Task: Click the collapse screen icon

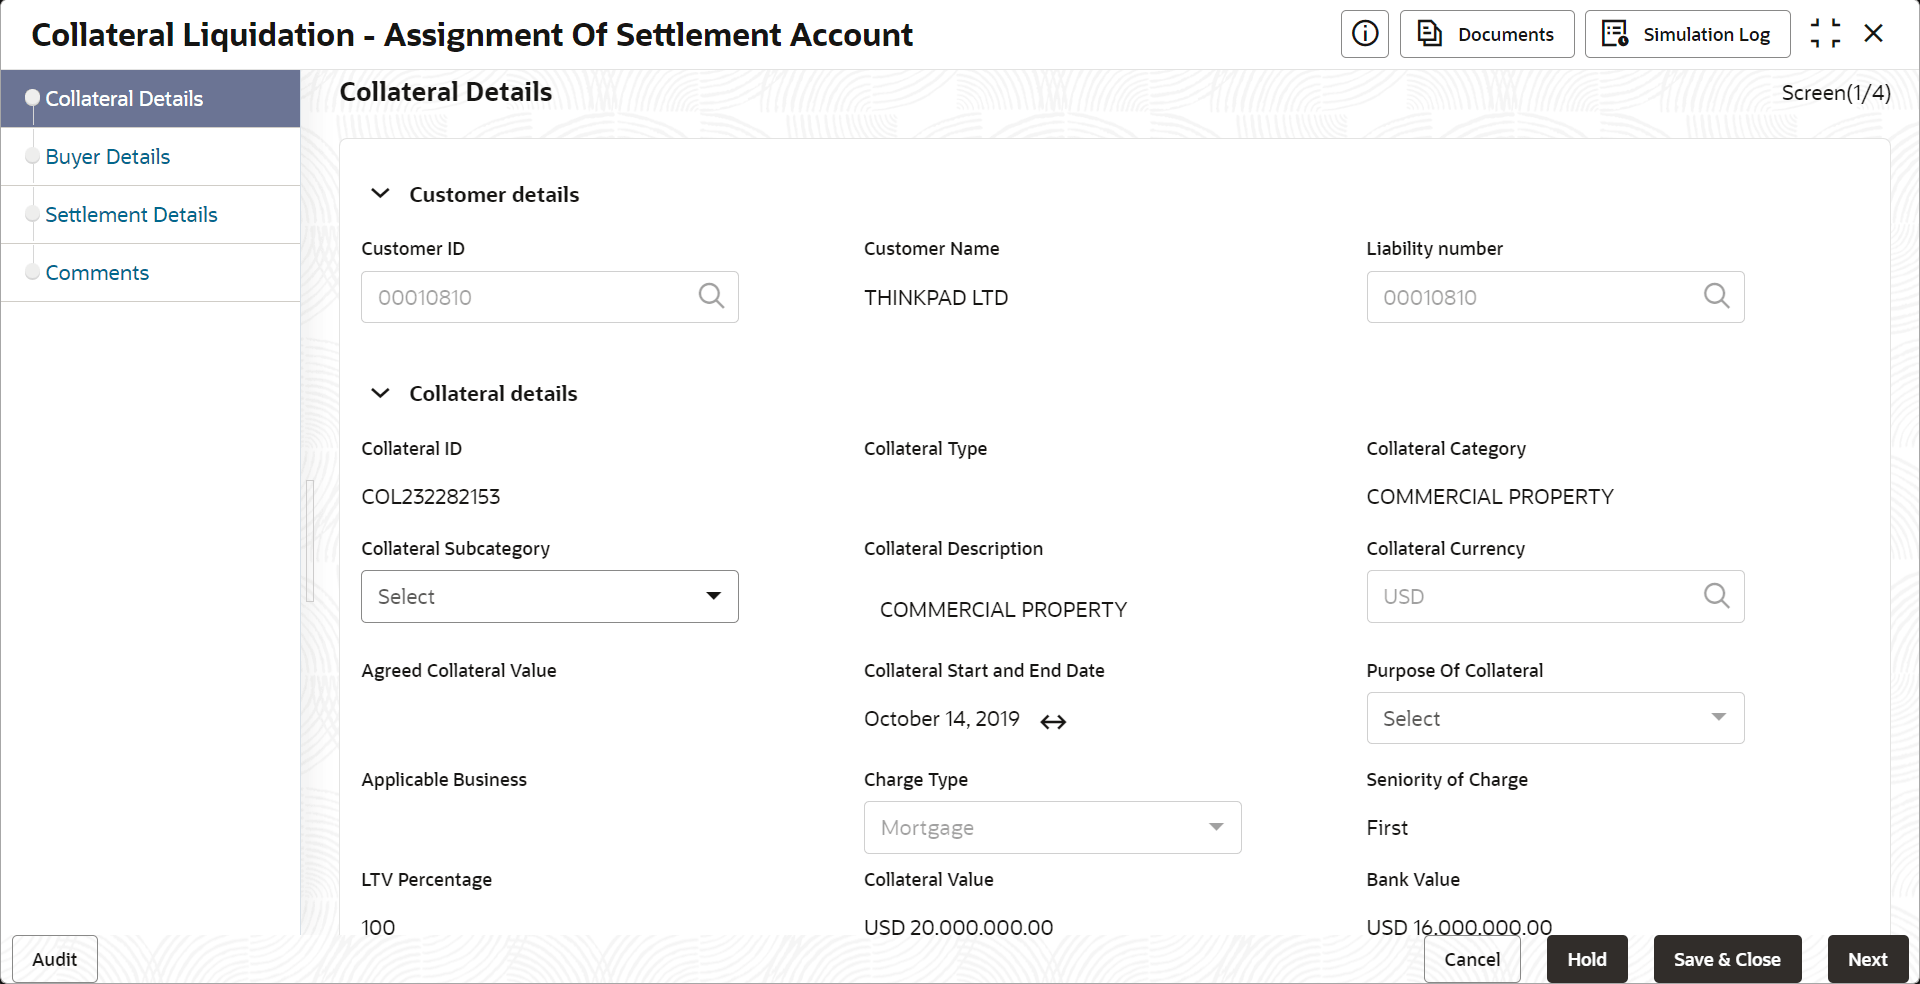Action: coord(1824,34)
